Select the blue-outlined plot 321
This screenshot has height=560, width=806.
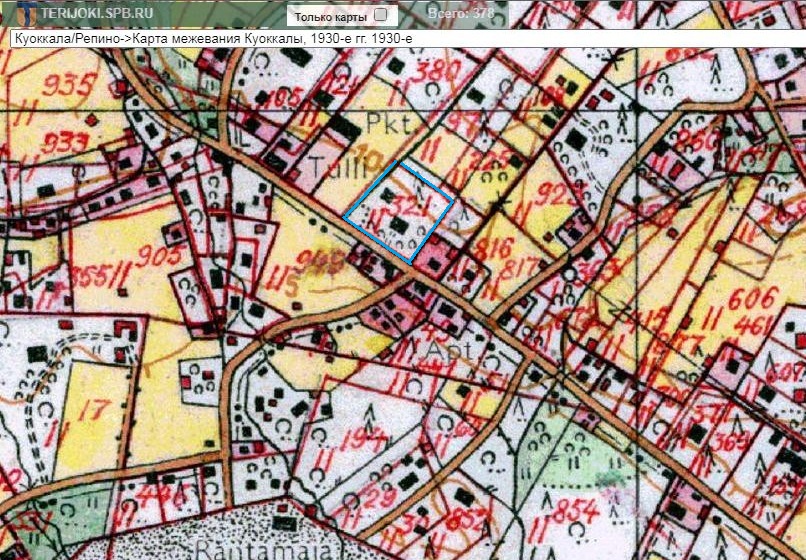click(x=399, y=211)
